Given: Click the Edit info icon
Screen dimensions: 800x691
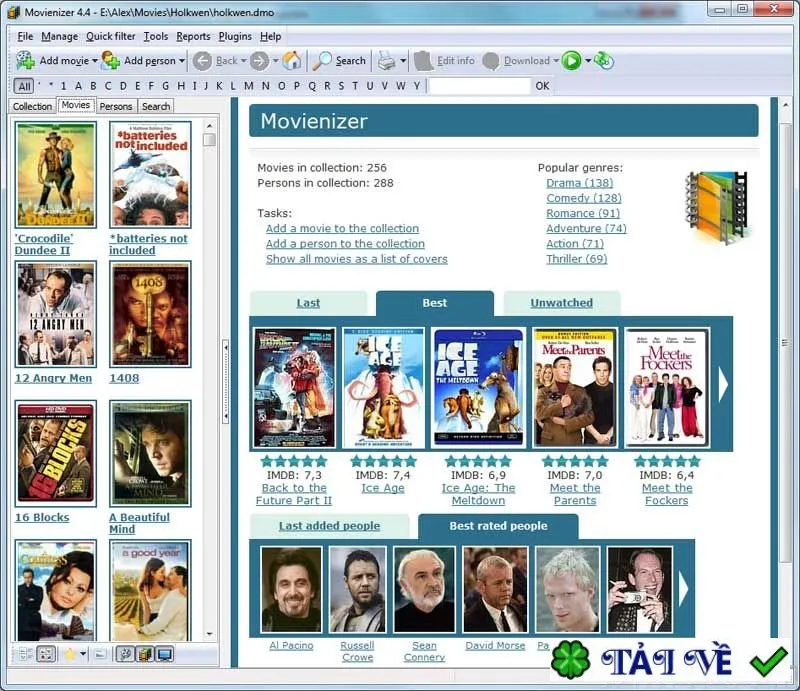Looking at the screenshot, I should pos(423,61).
